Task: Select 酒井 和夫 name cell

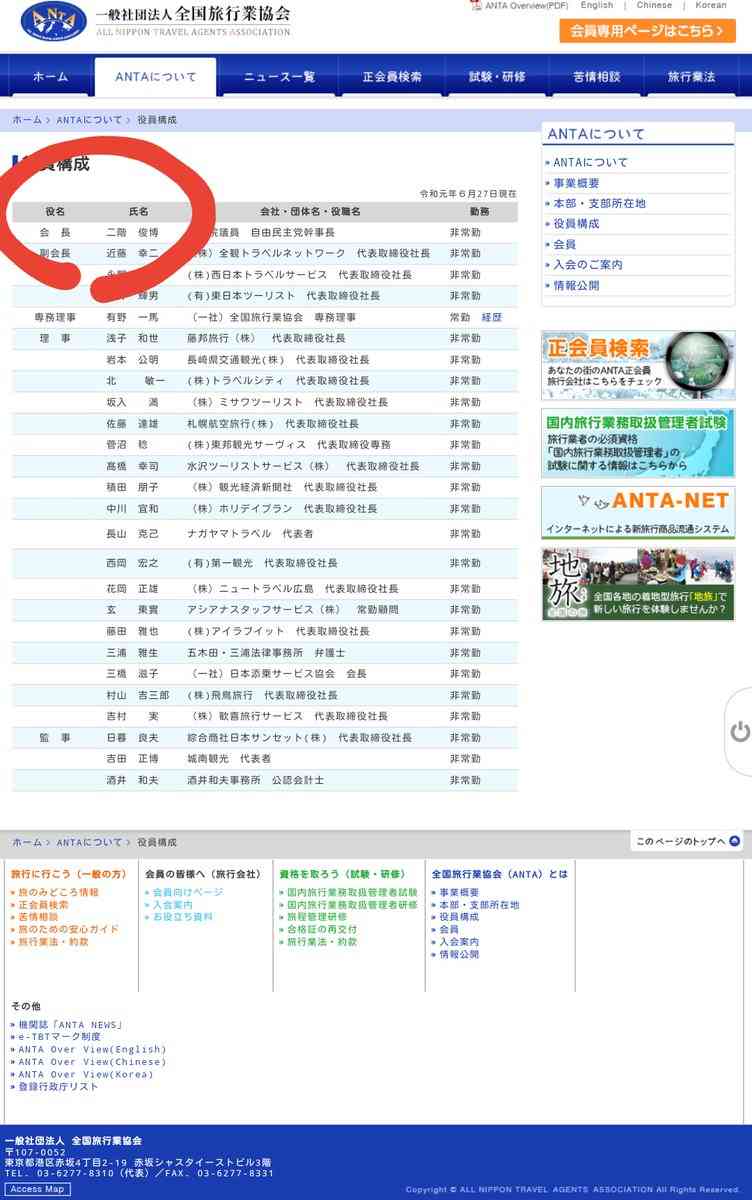Action: pos(132,780)
